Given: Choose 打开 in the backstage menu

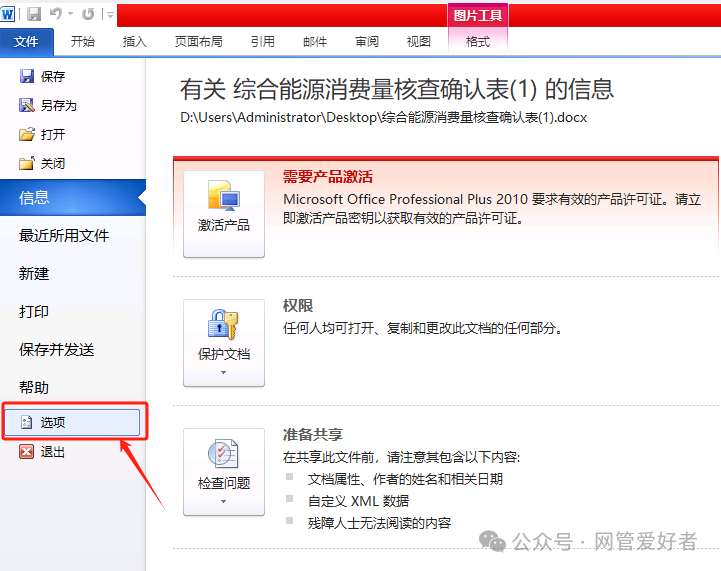Looking at the screenshot, I should click(53, 134).
